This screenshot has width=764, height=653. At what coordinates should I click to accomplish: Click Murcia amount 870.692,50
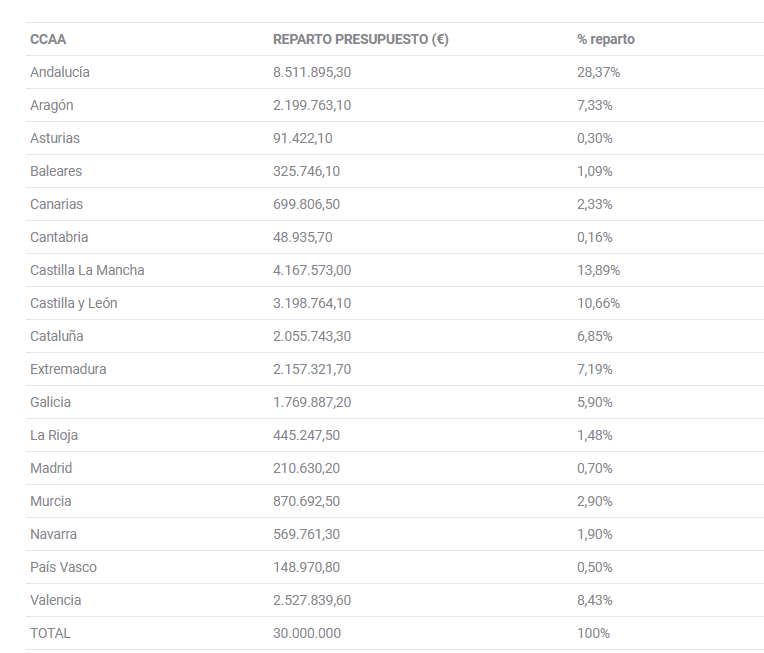pos(306,501)
